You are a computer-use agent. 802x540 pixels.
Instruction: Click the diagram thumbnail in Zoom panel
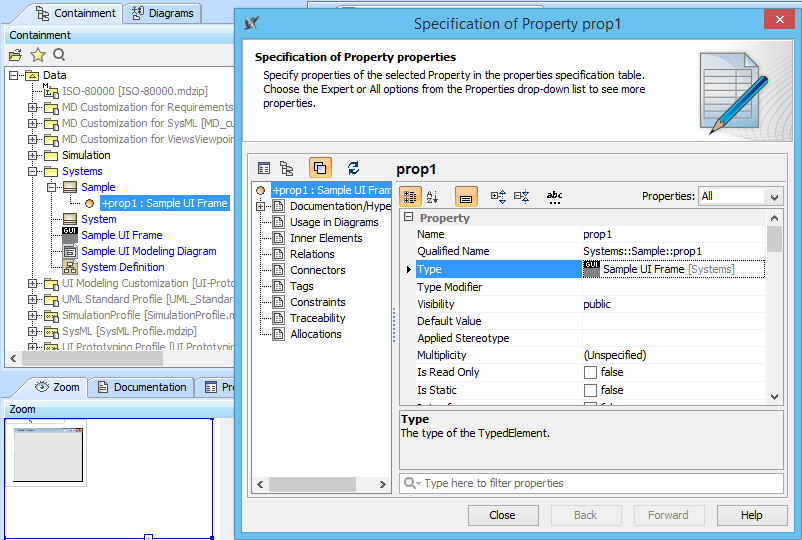[48, 455]
